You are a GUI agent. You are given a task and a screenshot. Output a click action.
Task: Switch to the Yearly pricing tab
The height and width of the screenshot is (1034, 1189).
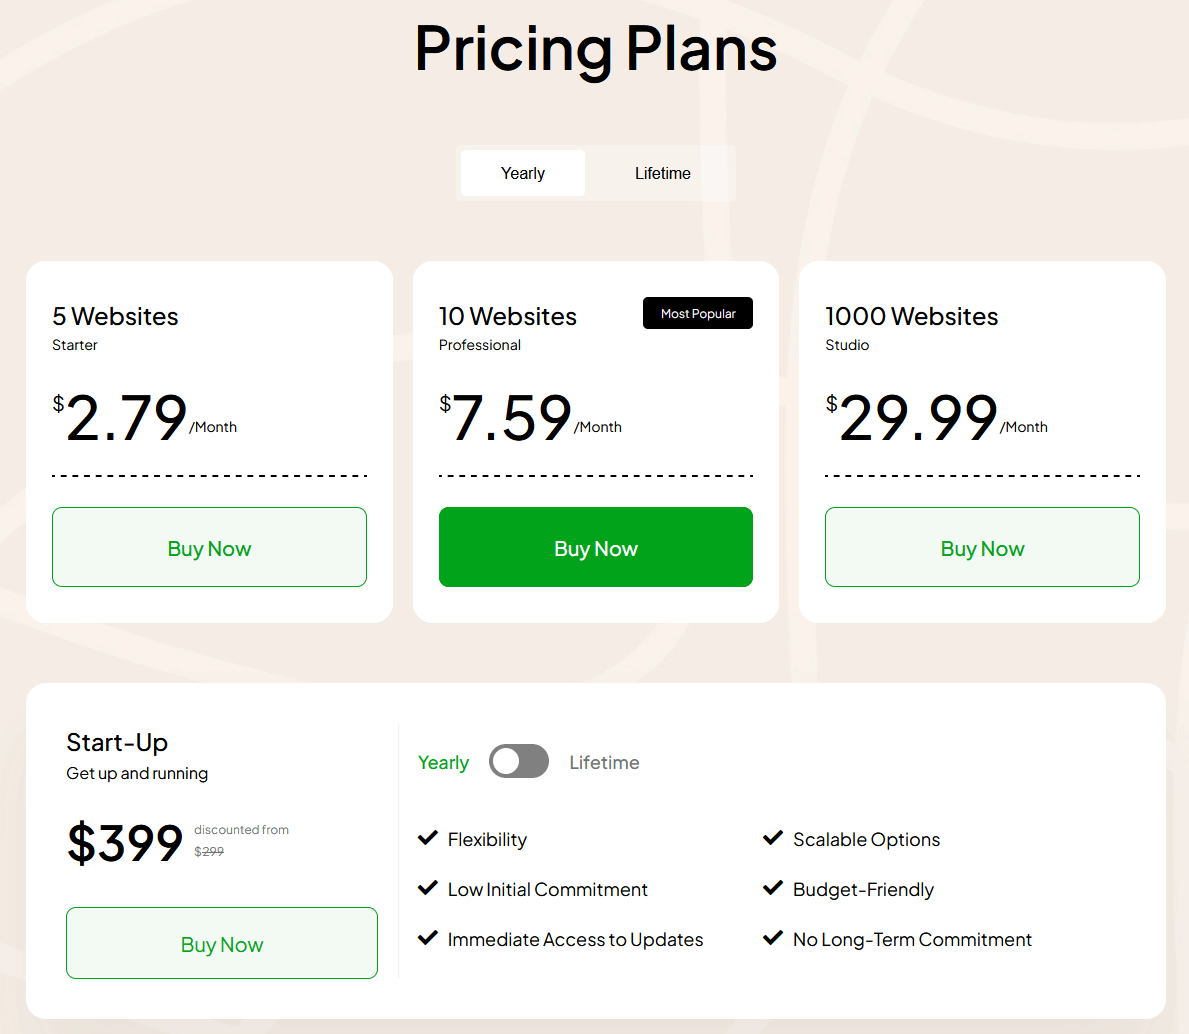pos(523,174)
